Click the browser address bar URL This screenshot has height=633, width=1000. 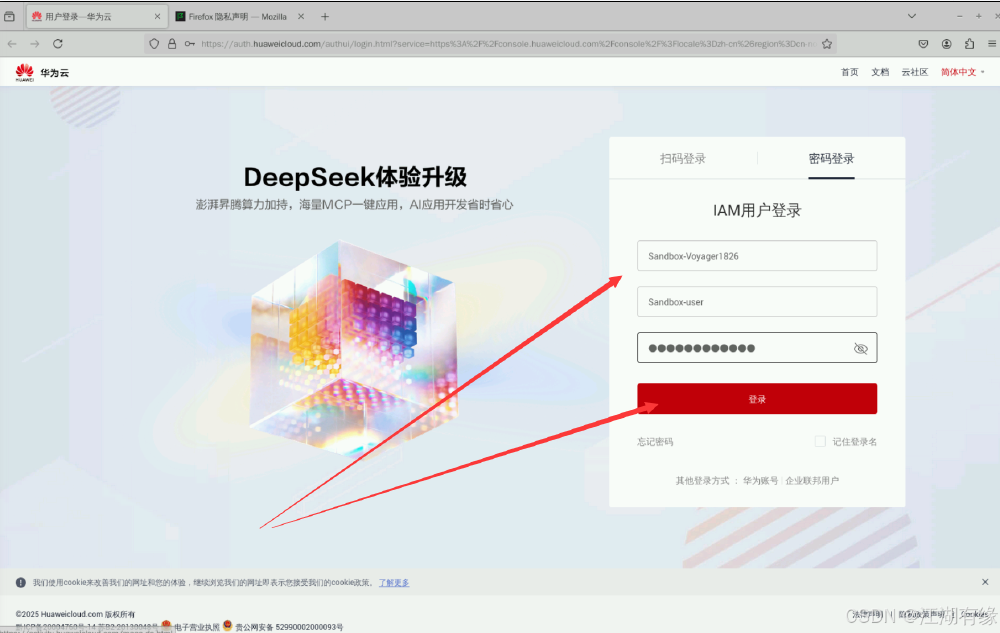click(508, 43)
